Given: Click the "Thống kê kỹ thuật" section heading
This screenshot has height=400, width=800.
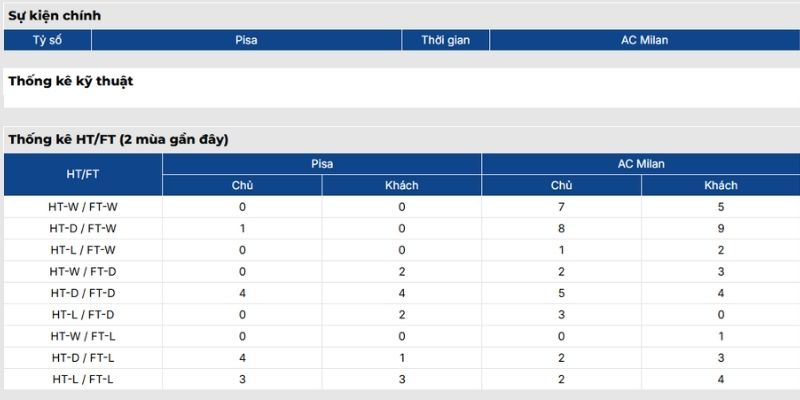Looking at the screenshot, I should (71, 81).
